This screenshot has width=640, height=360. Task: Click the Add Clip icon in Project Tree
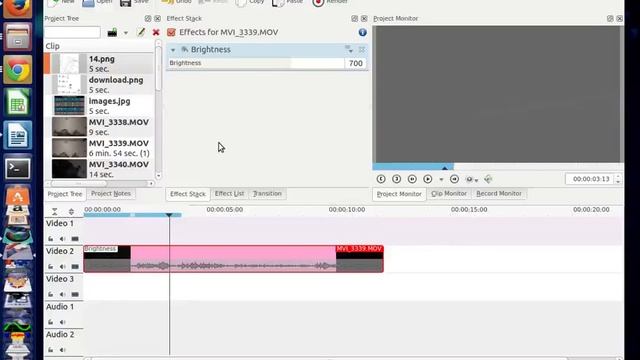(x=112, y=32)
